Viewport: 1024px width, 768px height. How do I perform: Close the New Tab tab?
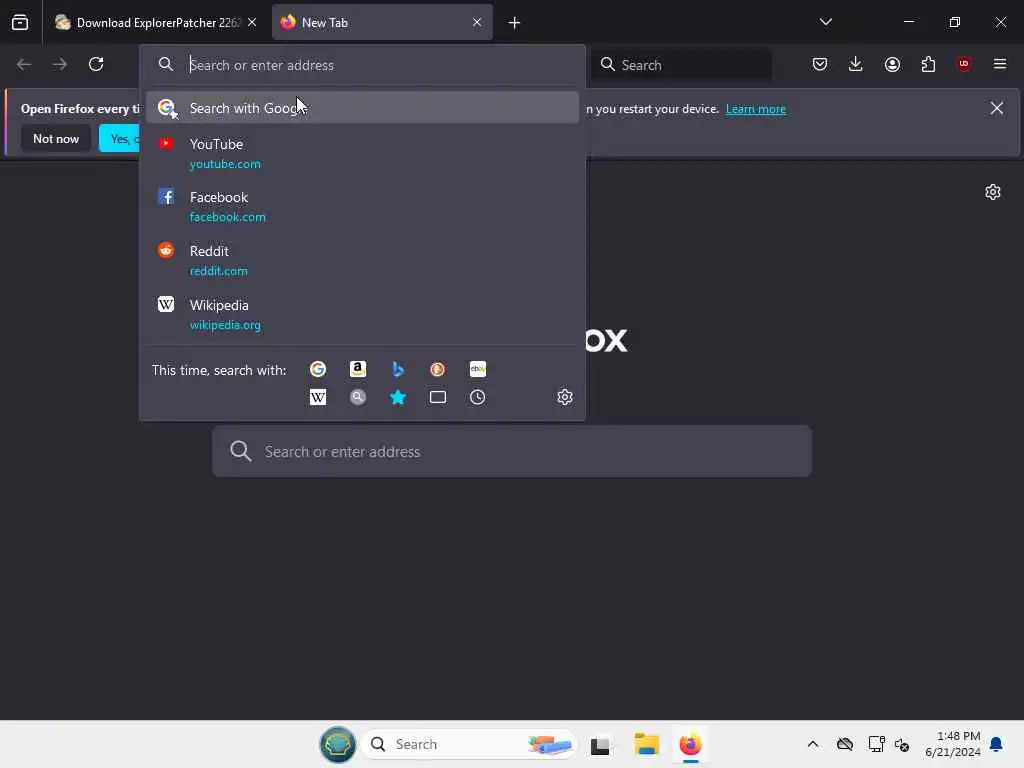(x=477, y=22)
